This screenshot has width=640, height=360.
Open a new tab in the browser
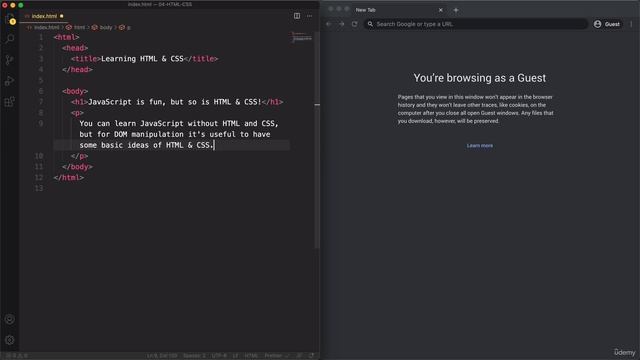point(456,10)
